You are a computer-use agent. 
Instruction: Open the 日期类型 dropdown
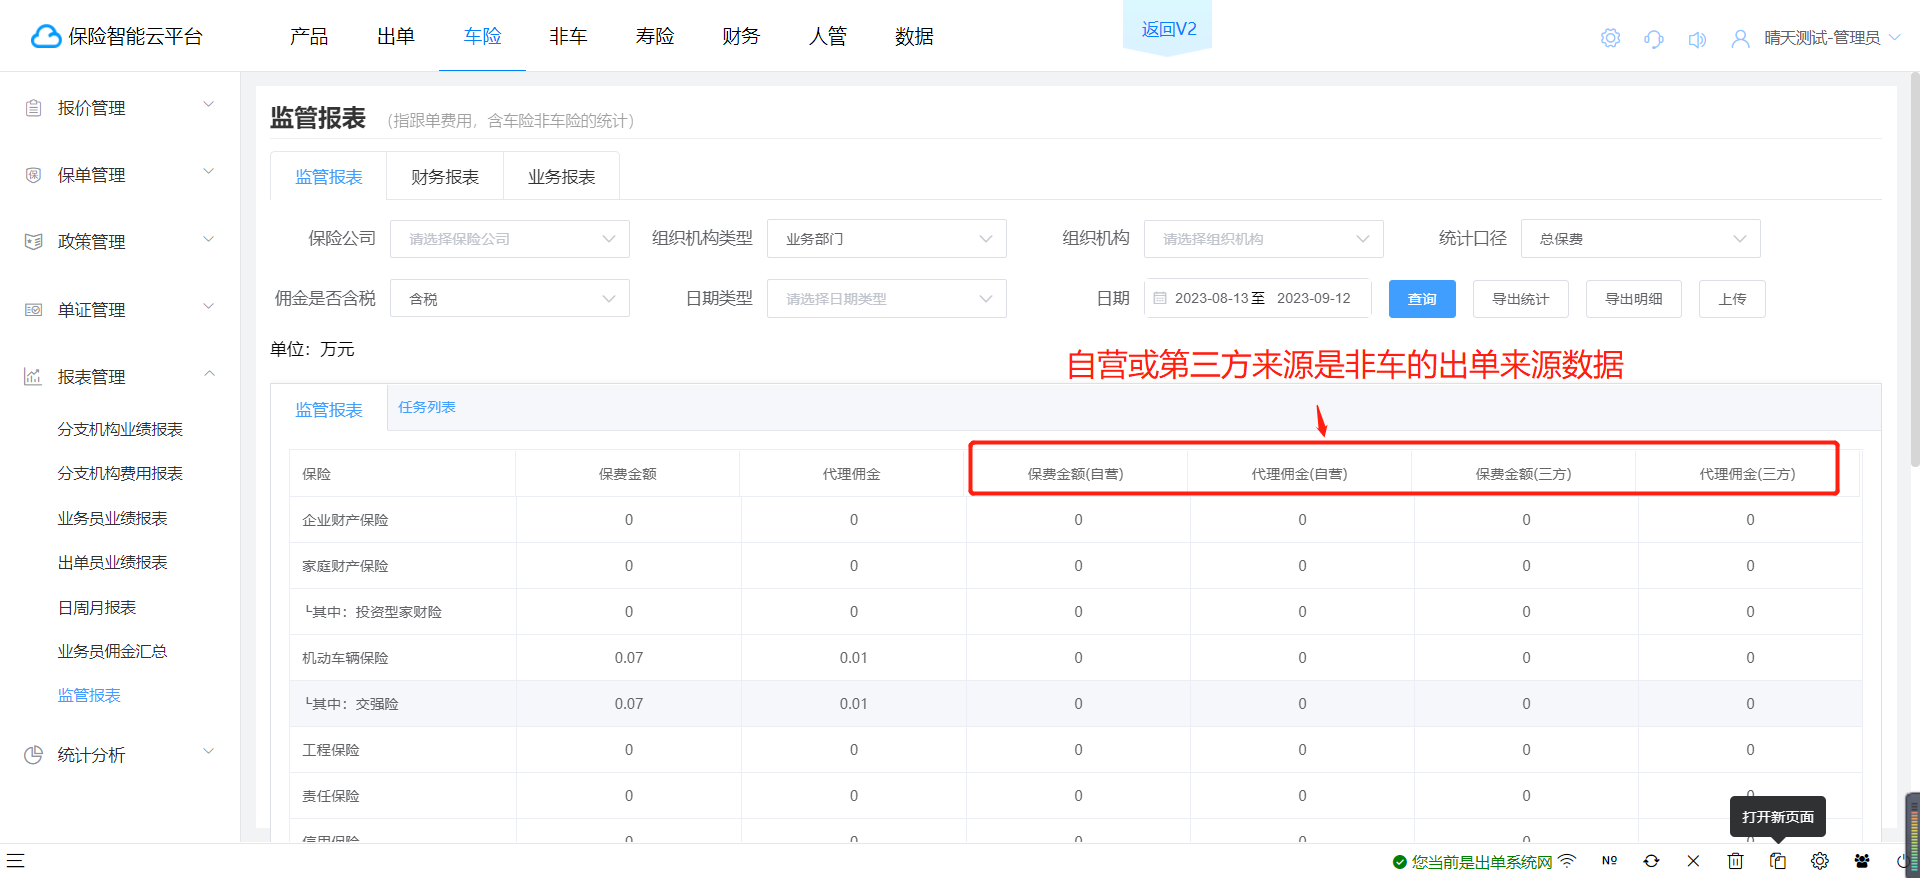coord(887,298)
